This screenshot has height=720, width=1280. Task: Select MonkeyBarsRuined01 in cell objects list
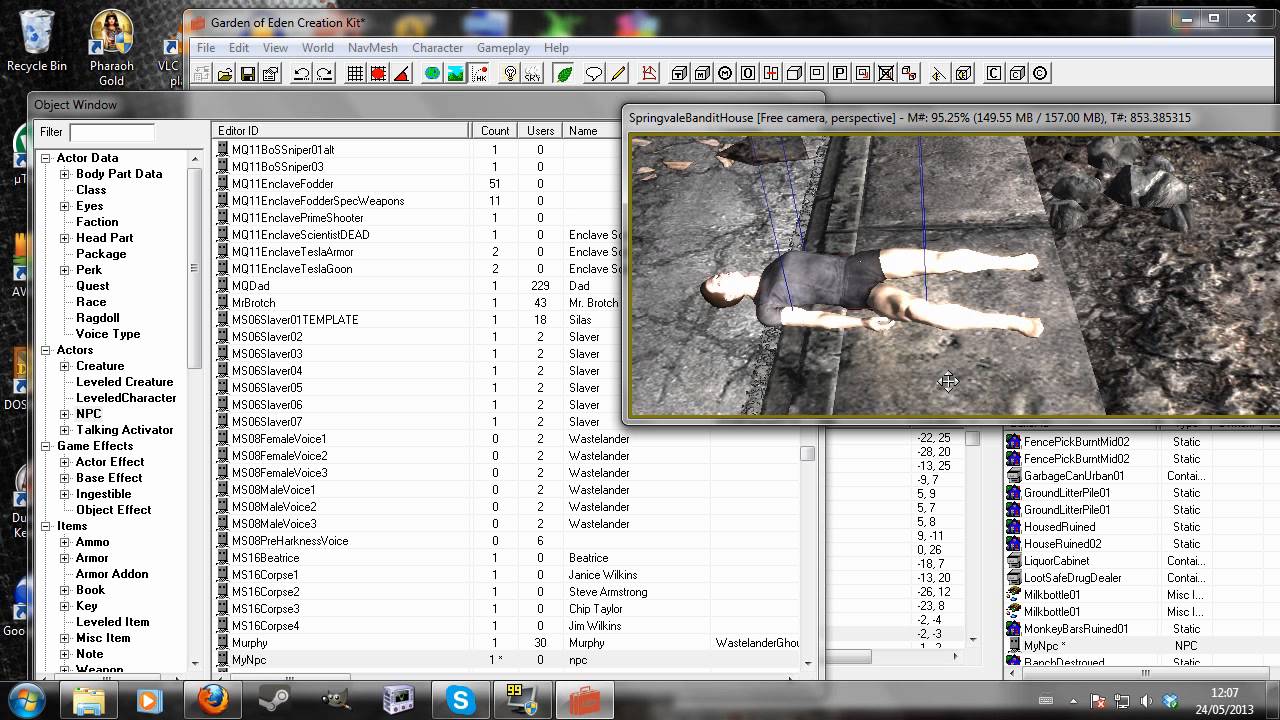click(1076, 629)
